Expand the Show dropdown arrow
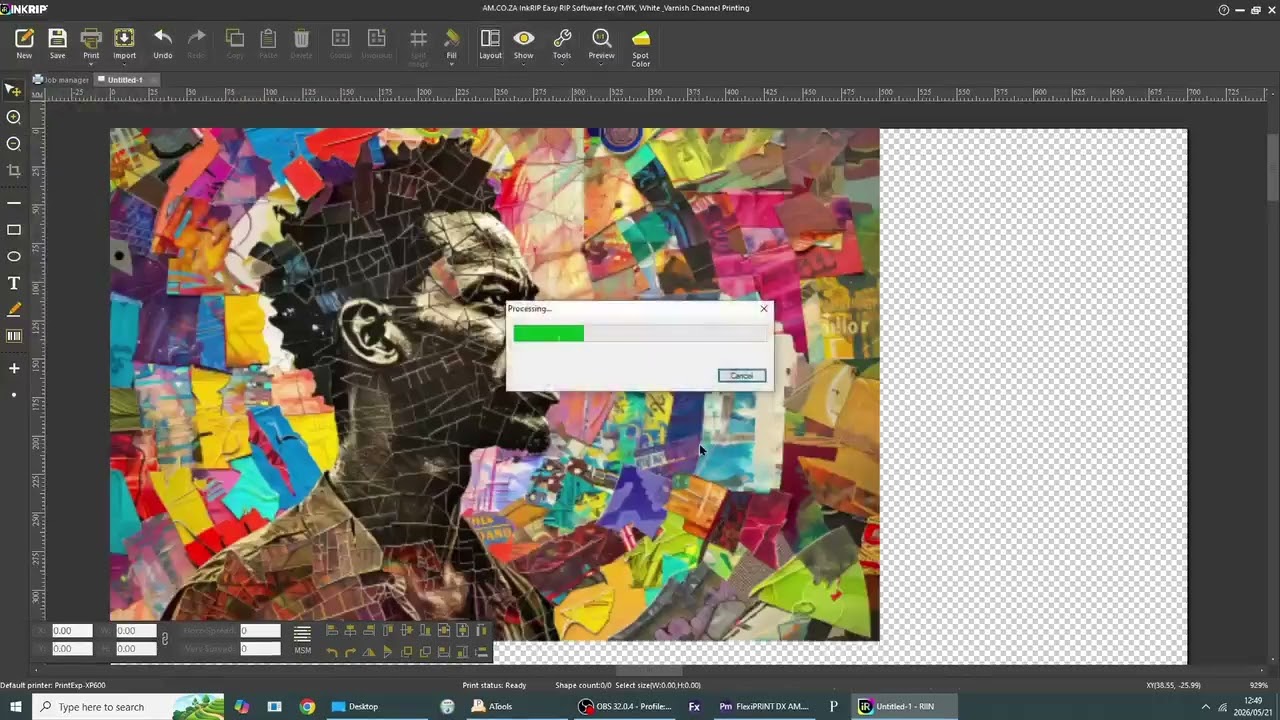1280x720 pixels. (x=524, y=65)
